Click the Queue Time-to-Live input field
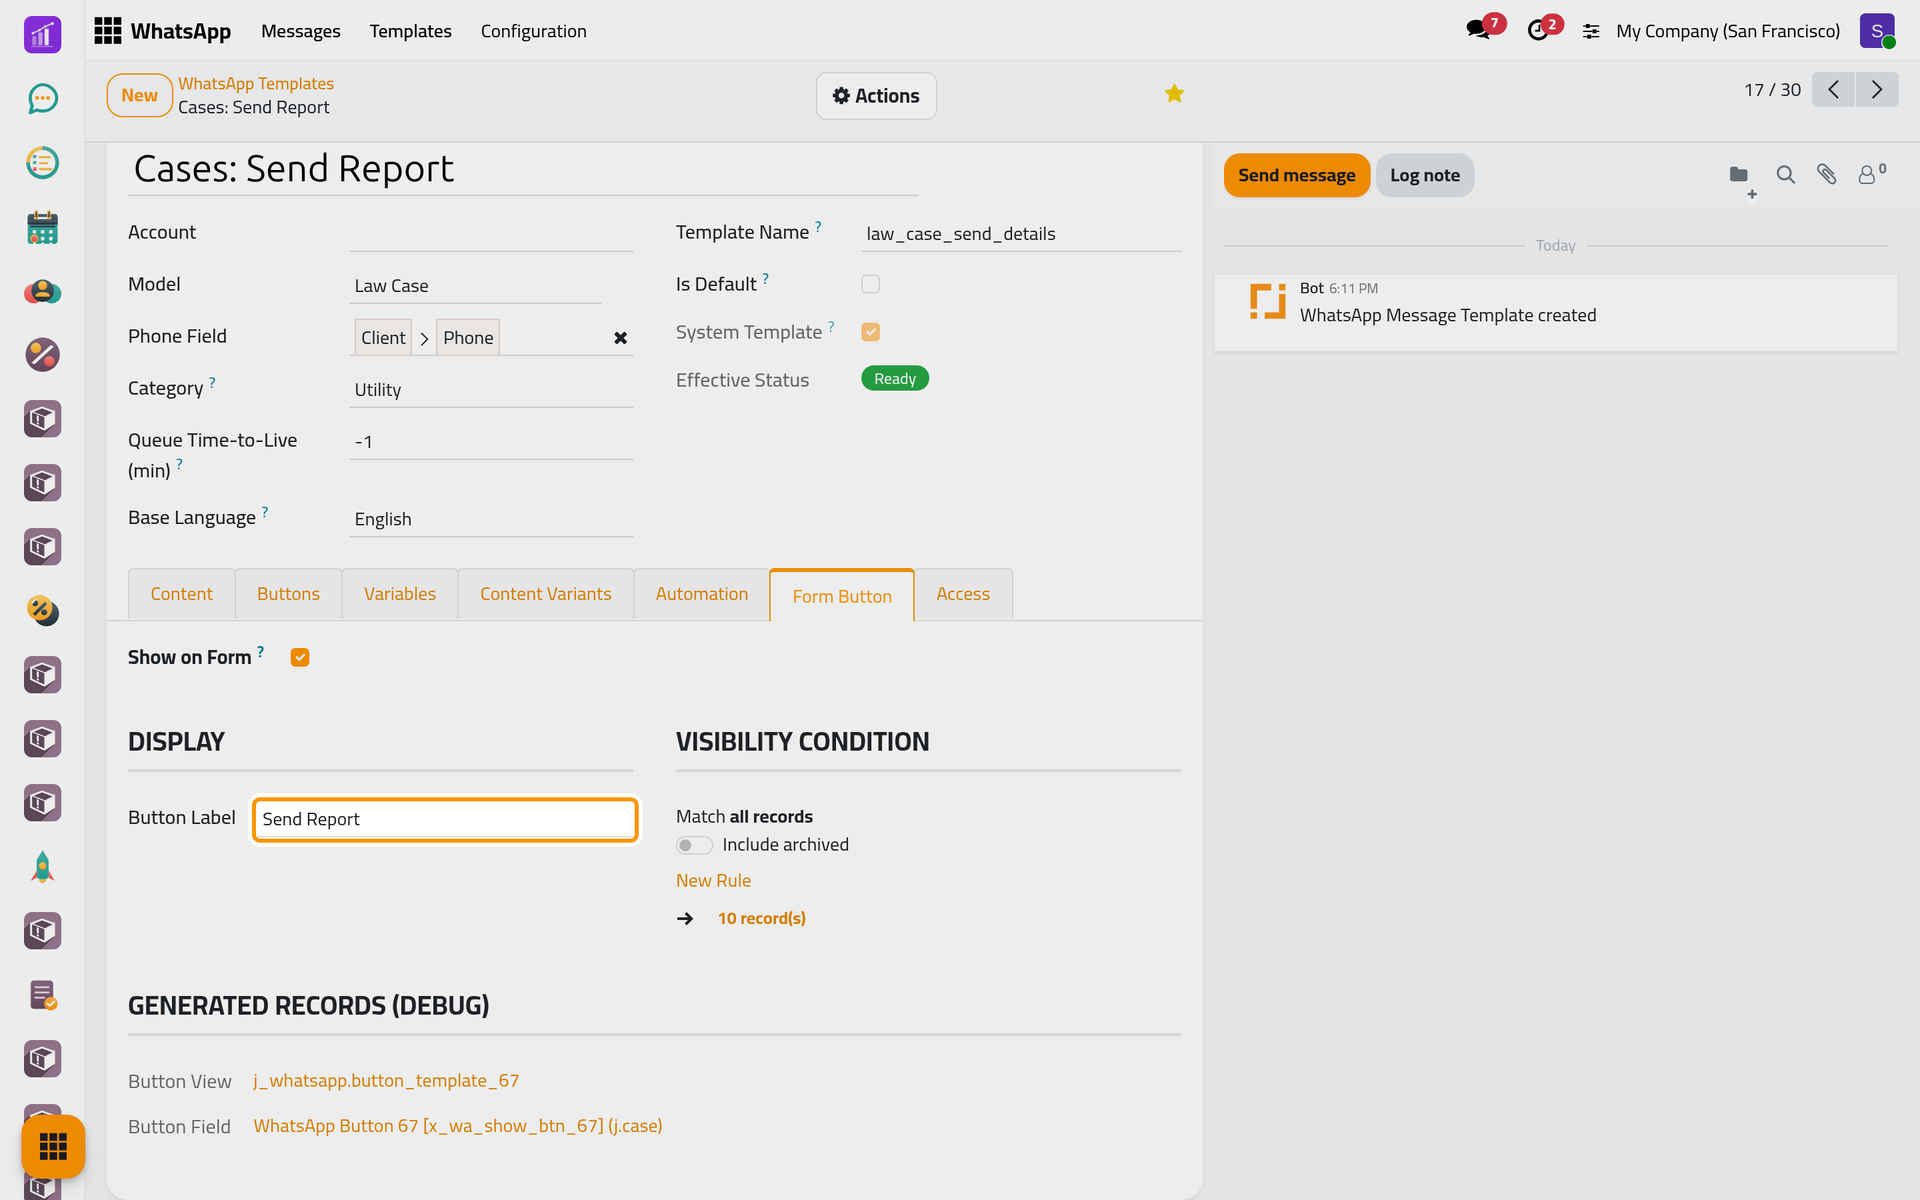The image size is (1920, 1200). tap(491, 442)
